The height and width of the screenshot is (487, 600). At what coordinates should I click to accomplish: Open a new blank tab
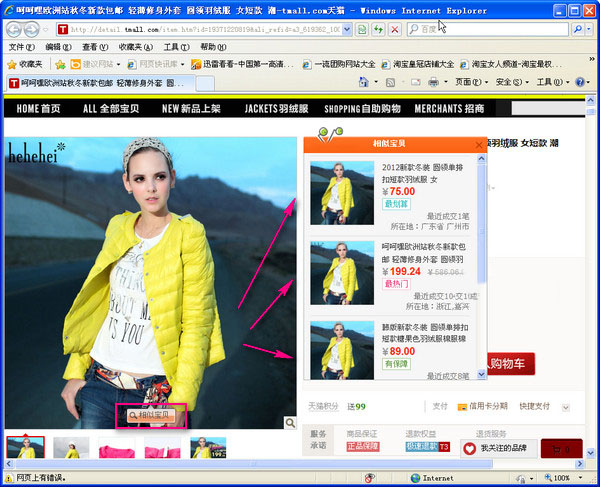pos(205,83)
